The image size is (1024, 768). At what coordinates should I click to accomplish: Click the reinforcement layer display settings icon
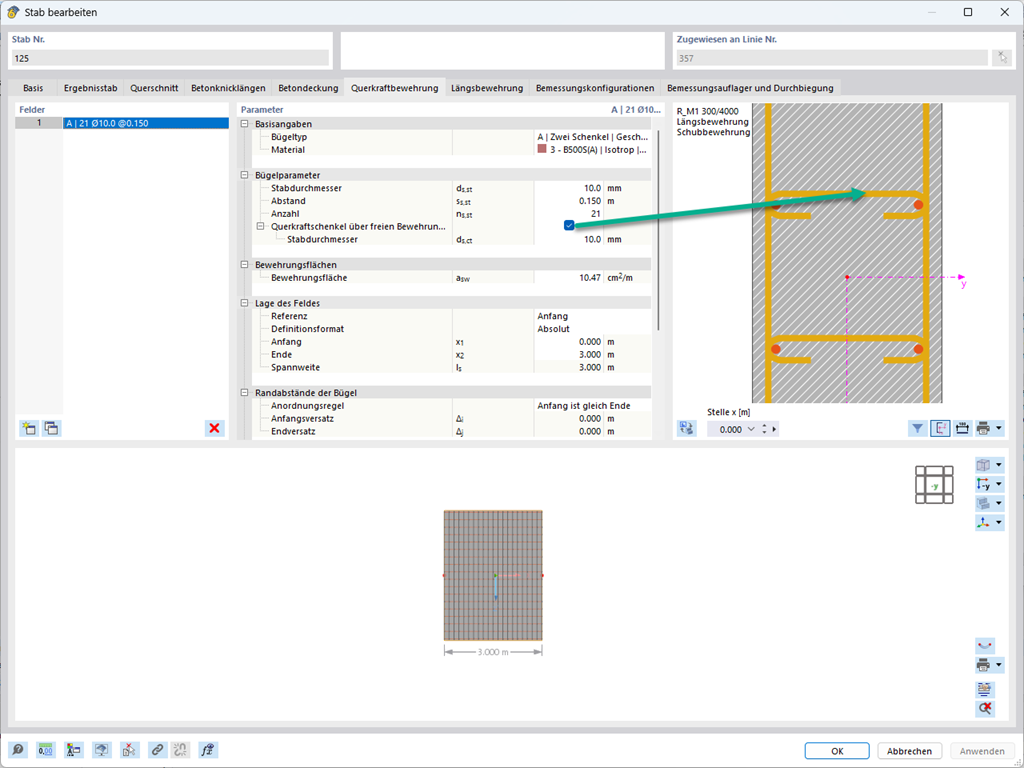pos(985,689)
